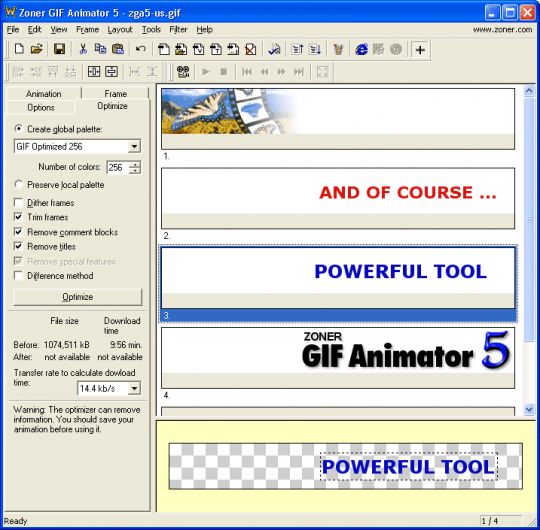540x530 pixels.
Task: Preview in Internet Explorer browser
Action: [361, 49]
